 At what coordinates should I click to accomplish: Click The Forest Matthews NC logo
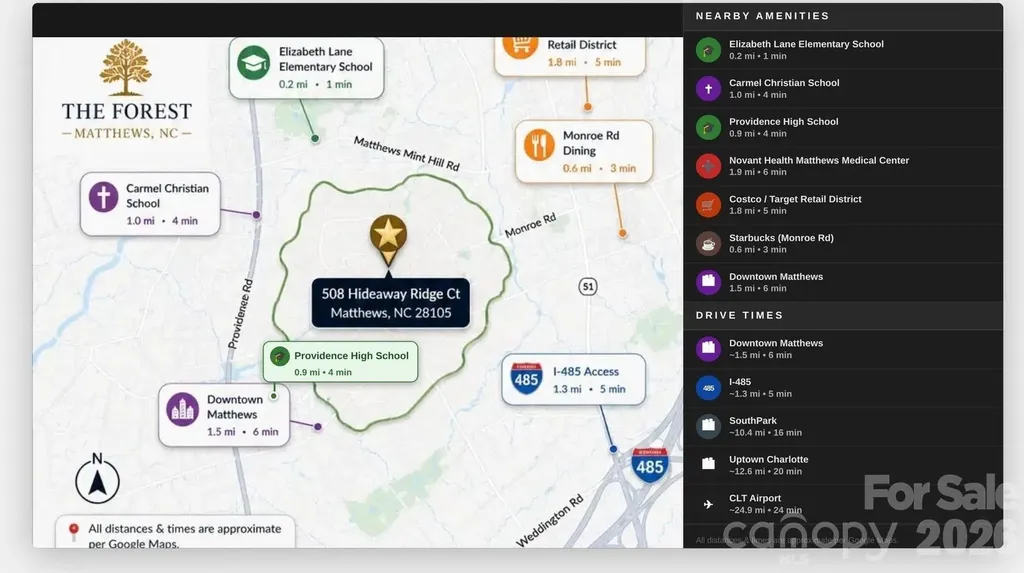click(x=126, y=90)
